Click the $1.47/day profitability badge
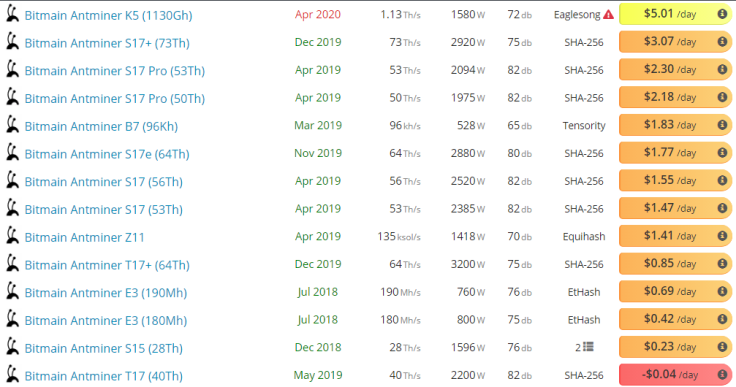This screenshot has width=736, height=387. point(675,208)
